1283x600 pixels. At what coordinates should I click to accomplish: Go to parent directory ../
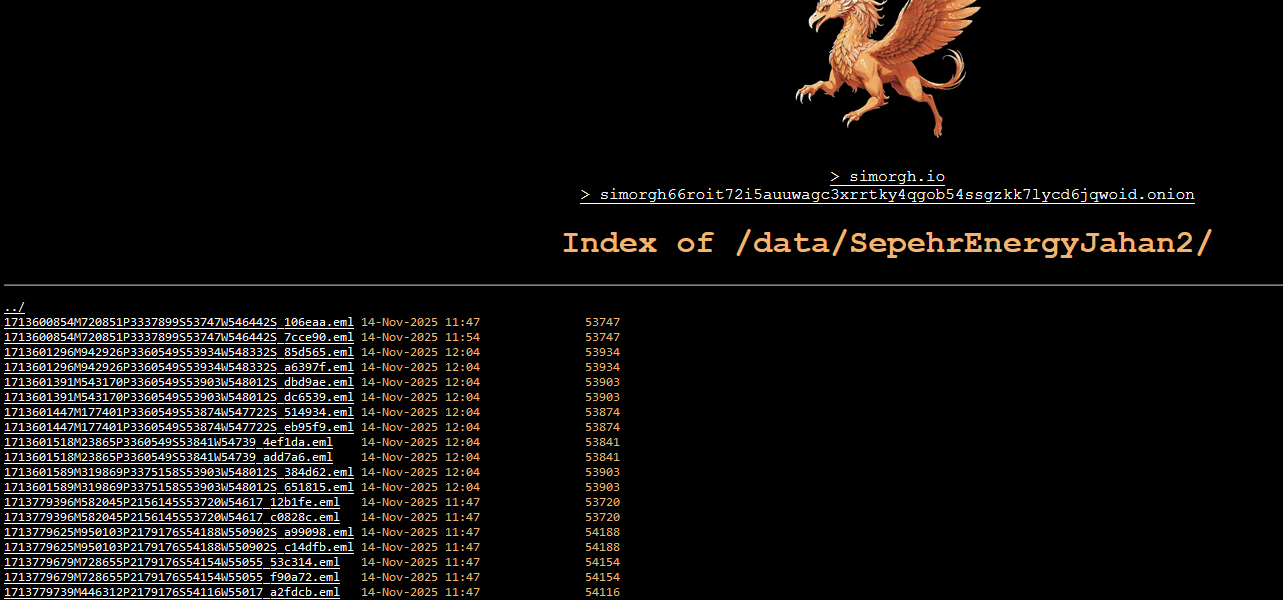[14, 307]
